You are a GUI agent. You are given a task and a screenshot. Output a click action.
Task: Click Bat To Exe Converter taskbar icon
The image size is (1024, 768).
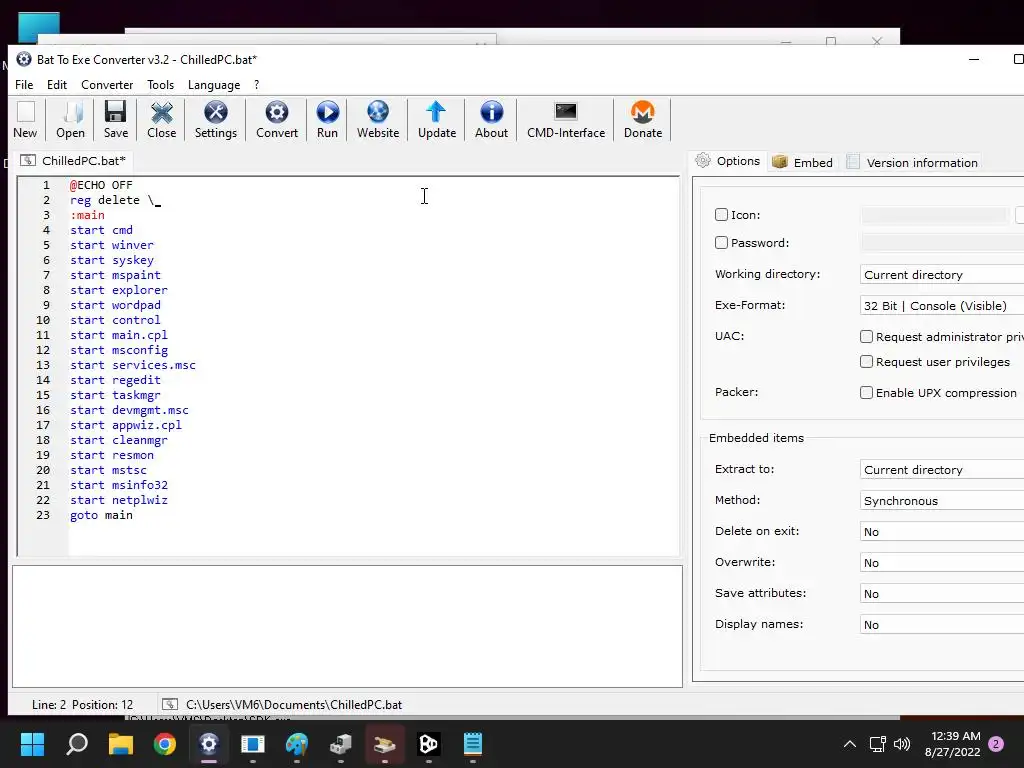[x=208, y=744]
